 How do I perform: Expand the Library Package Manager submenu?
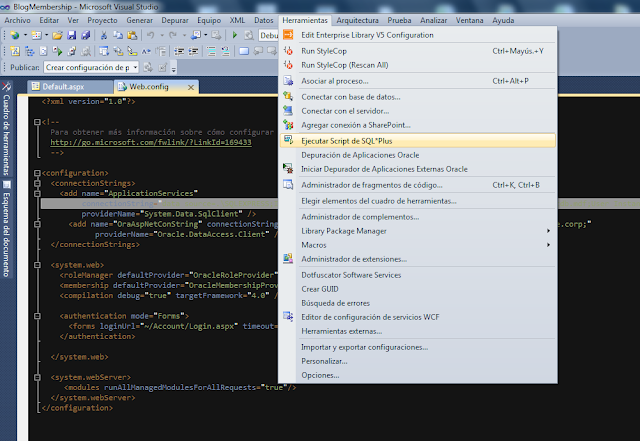tap(548, 231)
